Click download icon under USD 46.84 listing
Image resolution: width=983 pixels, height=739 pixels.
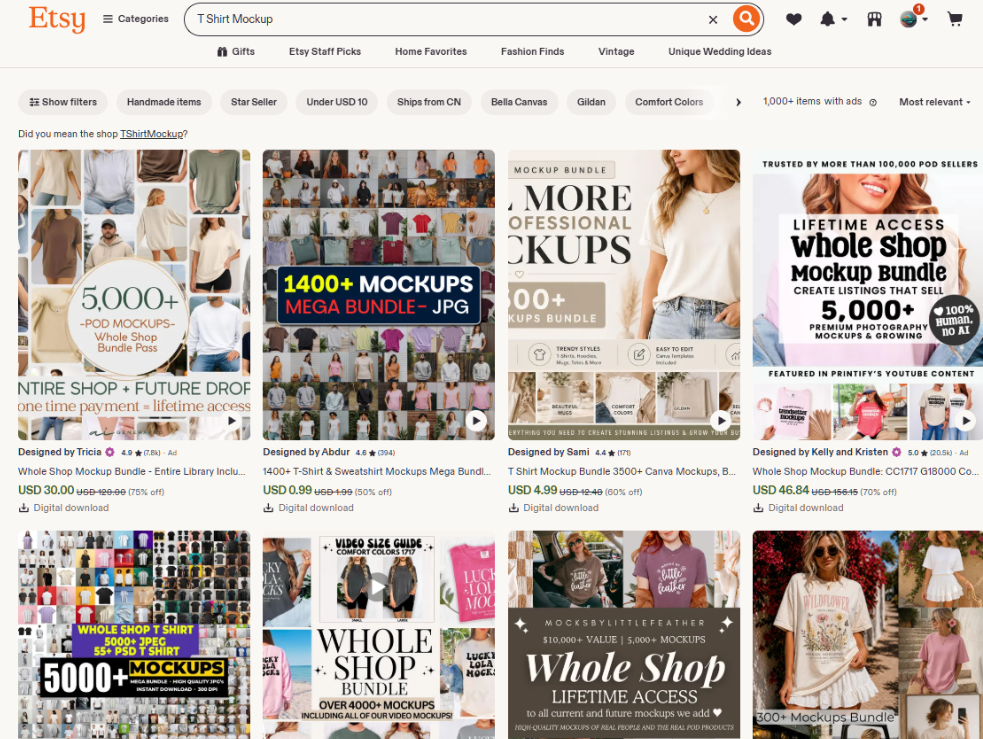point(758,508)
